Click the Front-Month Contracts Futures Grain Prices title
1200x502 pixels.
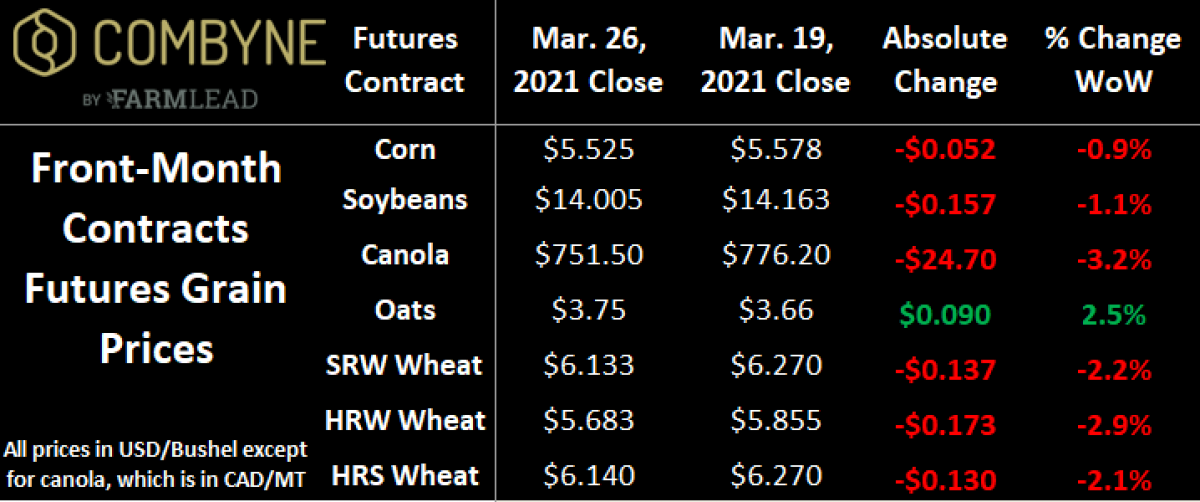tap(156, 259)
